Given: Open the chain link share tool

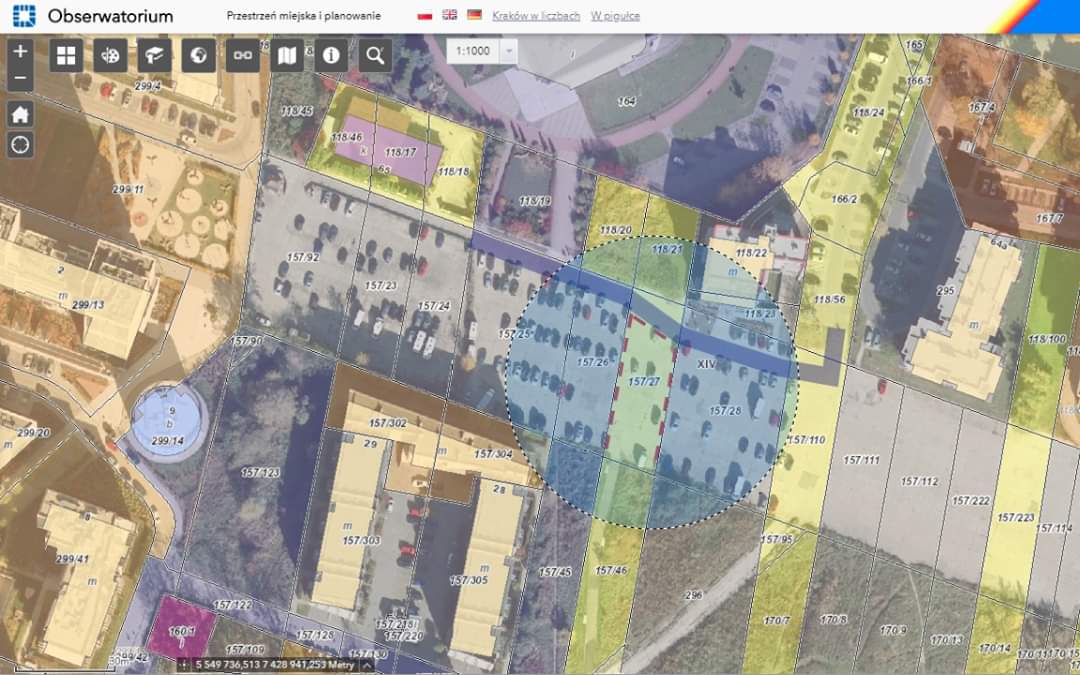Looking at the screenshot, I should point(242,56).
